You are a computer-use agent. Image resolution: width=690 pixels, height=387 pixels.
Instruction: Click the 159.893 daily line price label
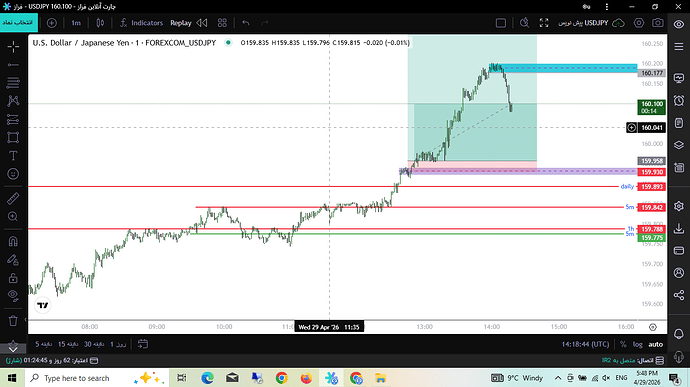(x=652, y=187)
